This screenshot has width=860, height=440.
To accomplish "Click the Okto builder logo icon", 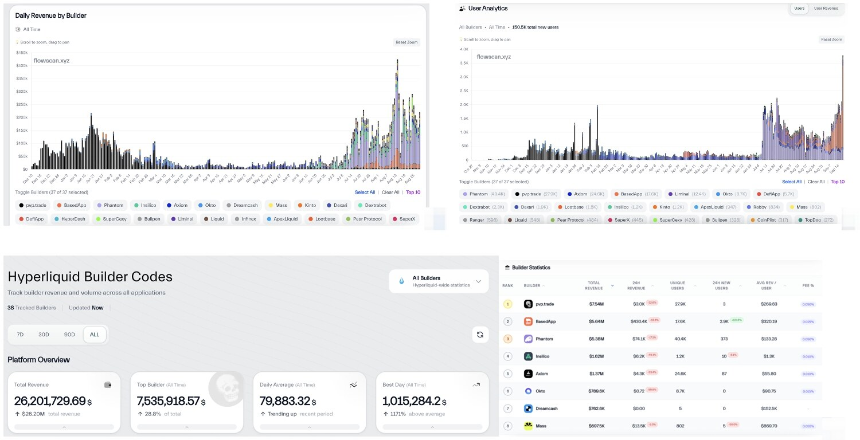I will (x=528, y=390).
